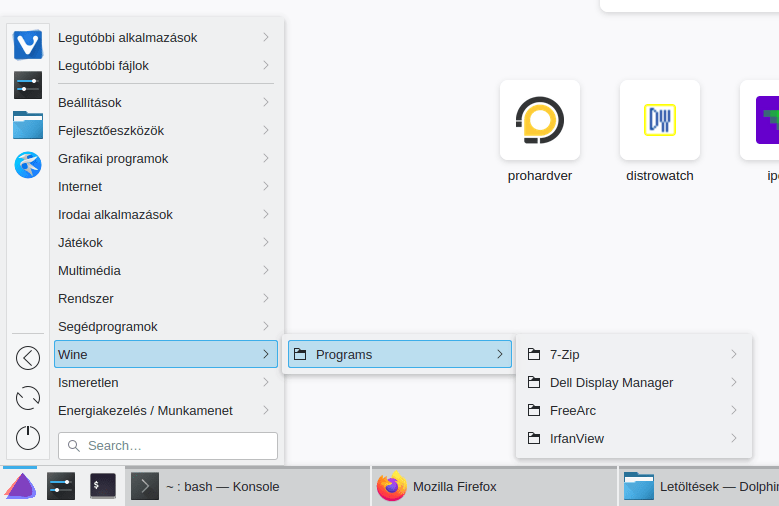
Task: Expand chevron on IrfanView row
Action: click(x=734, y=438)
